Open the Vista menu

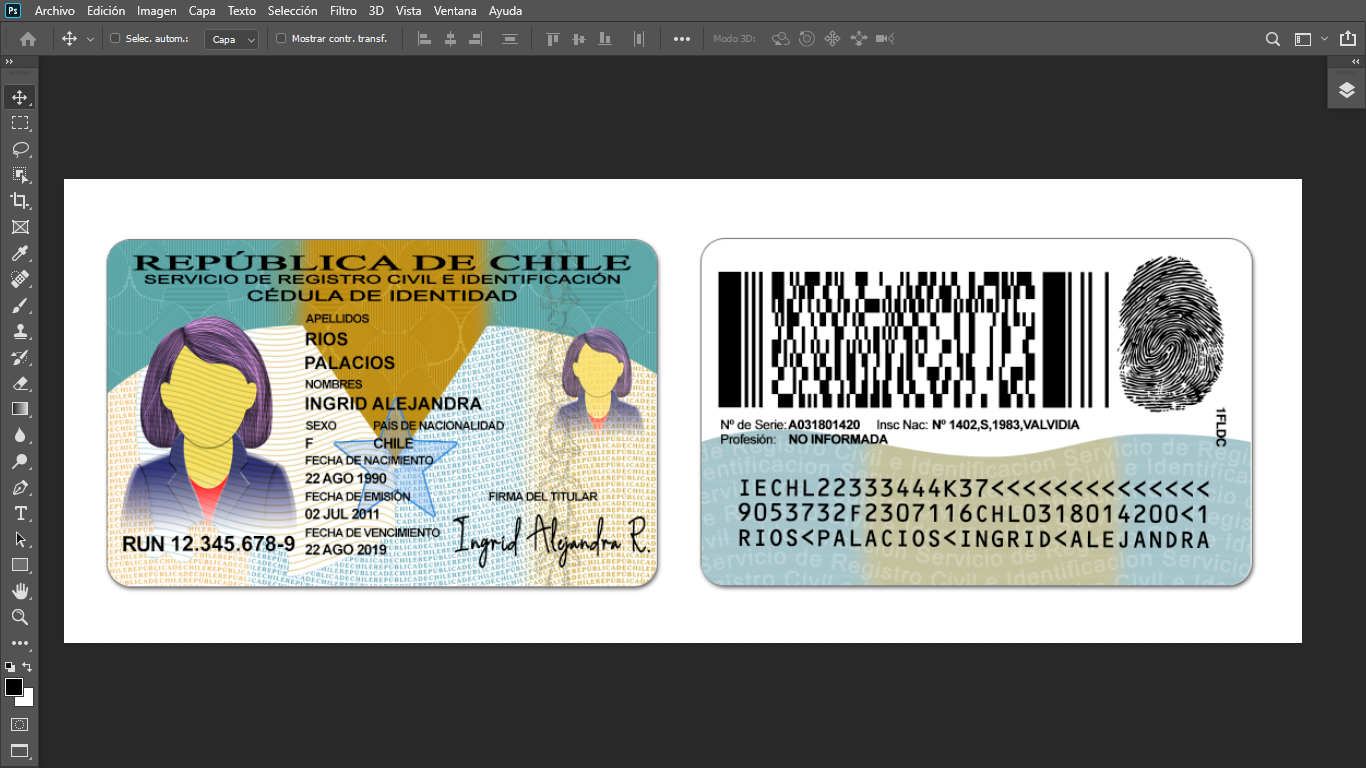[x=408, y=11]
